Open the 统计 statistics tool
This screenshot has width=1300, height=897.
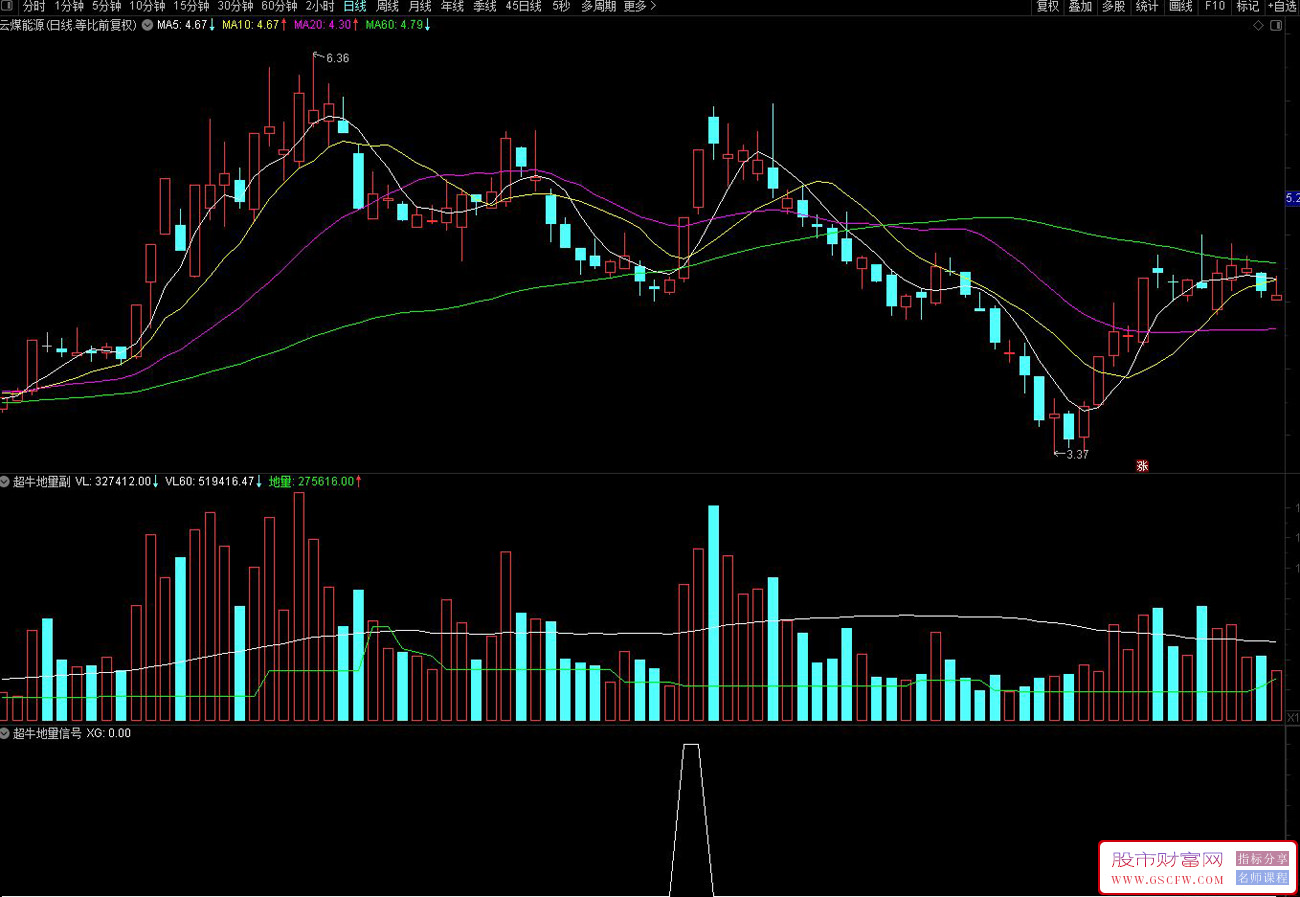tap(1147, 7)
